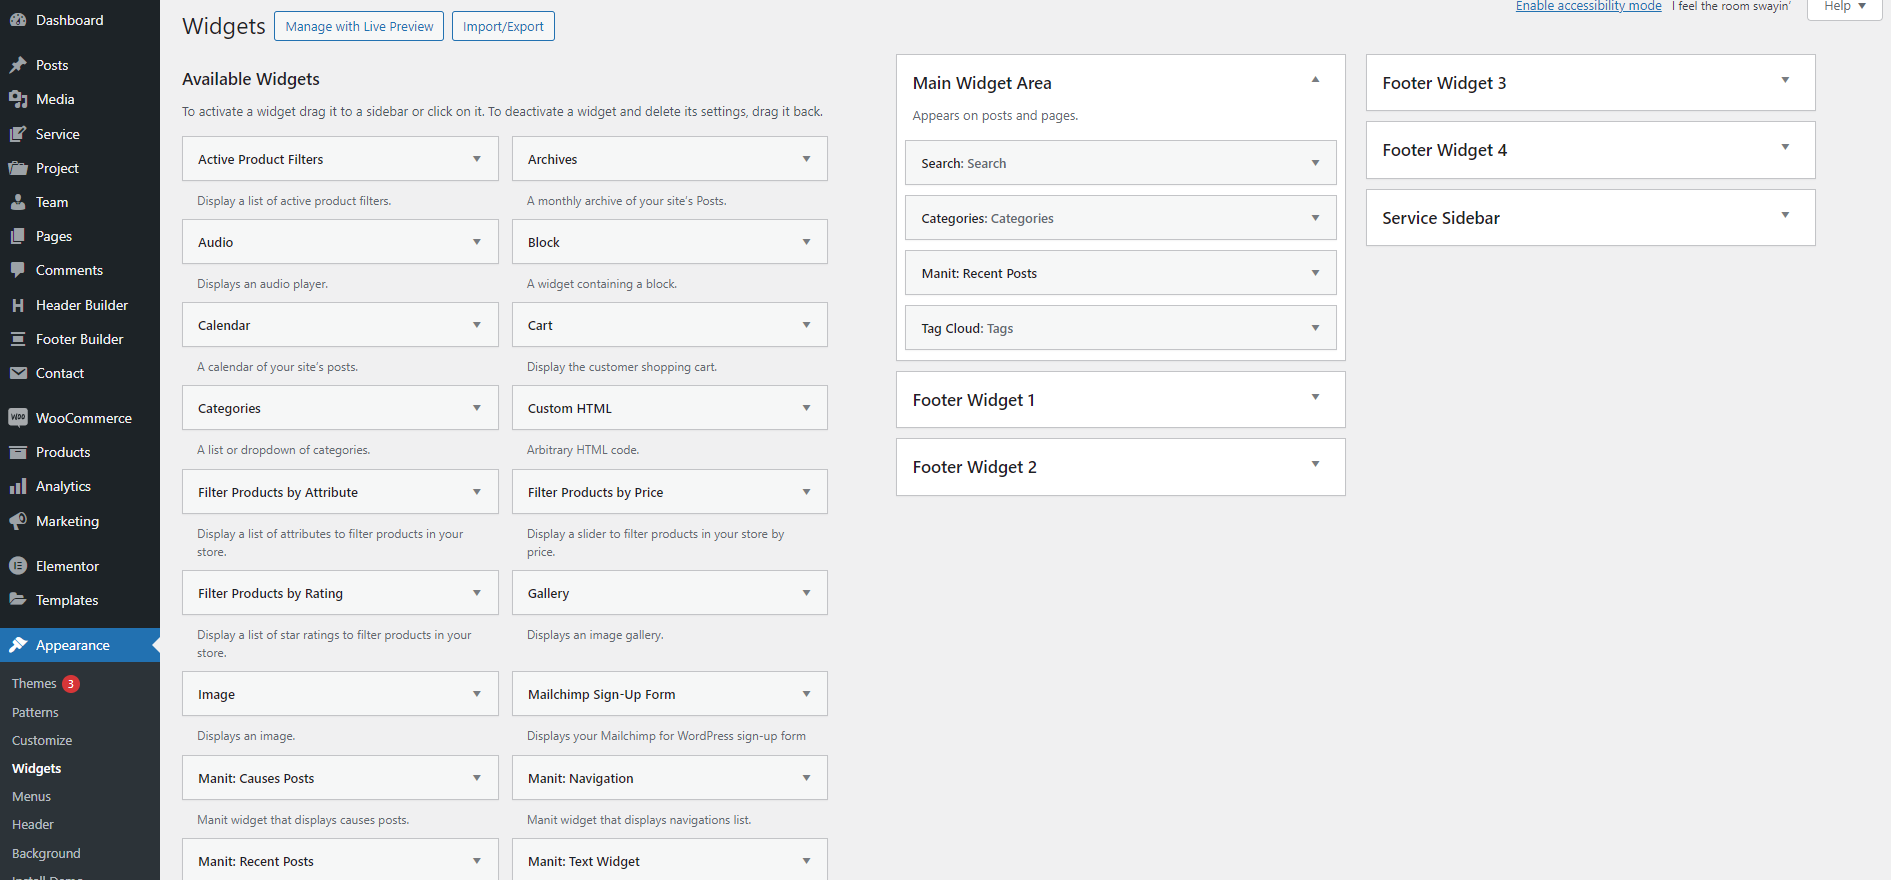Viewport: 1891px width, 880px height.
Task: Click the WooCommerce icon in sidebar
Action: [18, 418]
